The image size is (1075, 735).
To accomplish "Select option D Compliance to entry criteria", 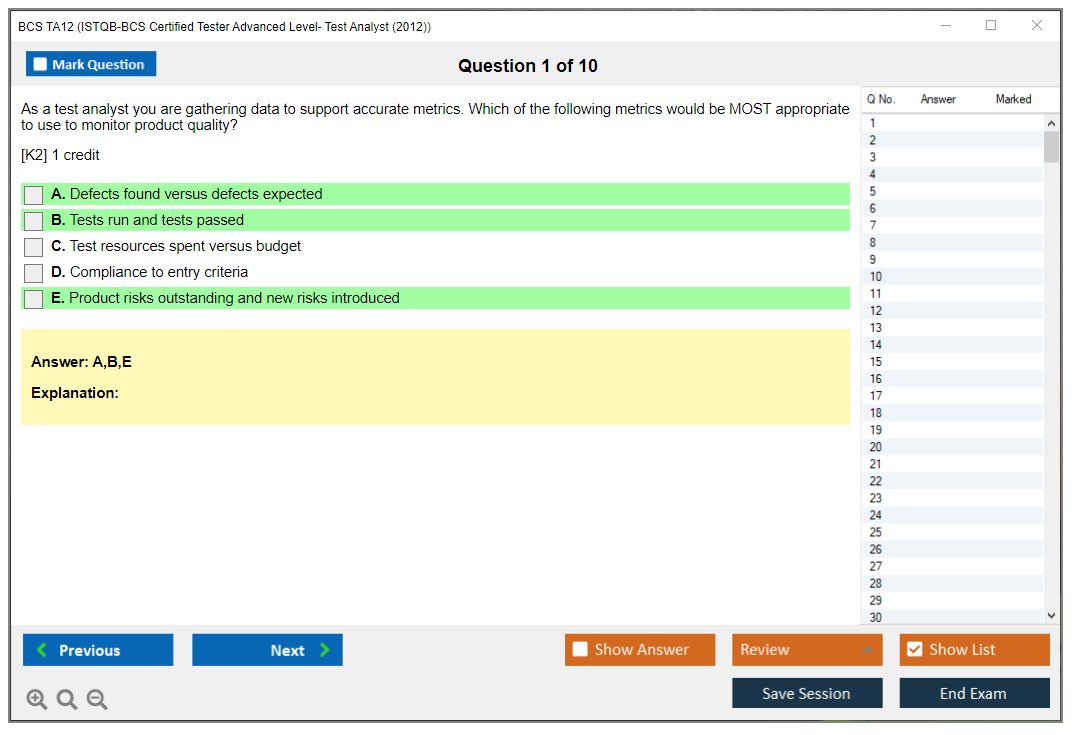I will pyautogui.click(x=33, y=273).
